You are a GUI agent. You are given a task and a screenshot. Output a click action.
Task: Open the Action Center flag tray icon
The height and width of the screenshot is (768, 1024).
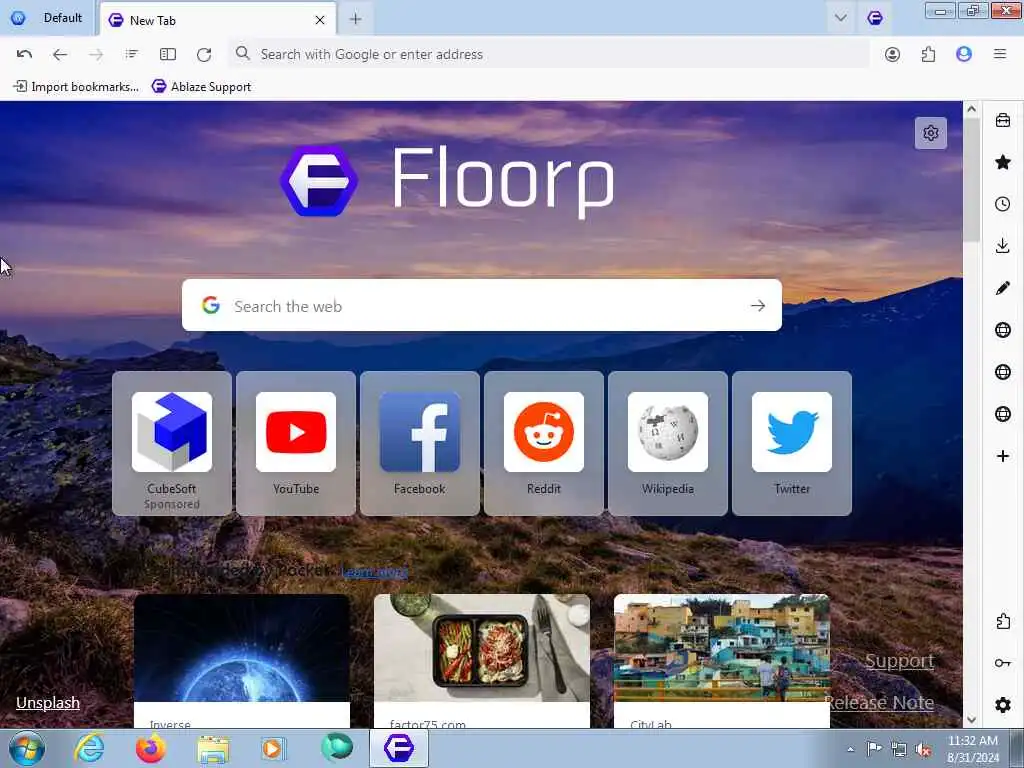(x=874, y=749)
